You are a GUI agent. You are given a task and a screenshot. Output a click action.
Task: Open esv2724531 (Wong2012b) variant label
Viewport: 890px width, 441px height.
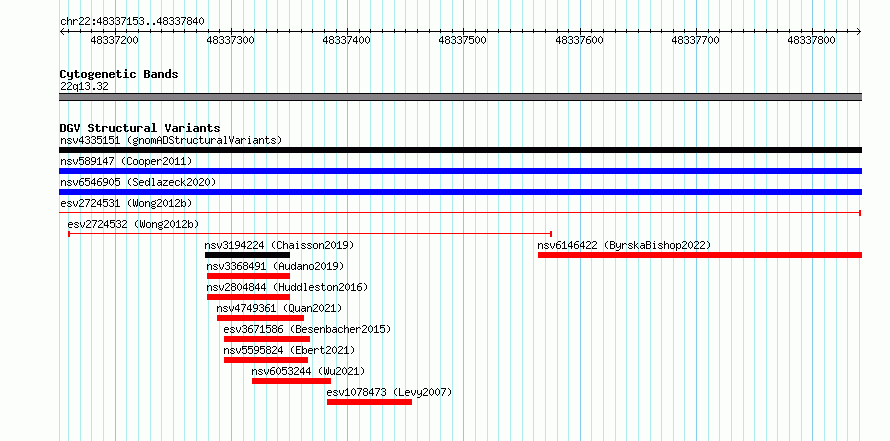(x=126, y=203)
